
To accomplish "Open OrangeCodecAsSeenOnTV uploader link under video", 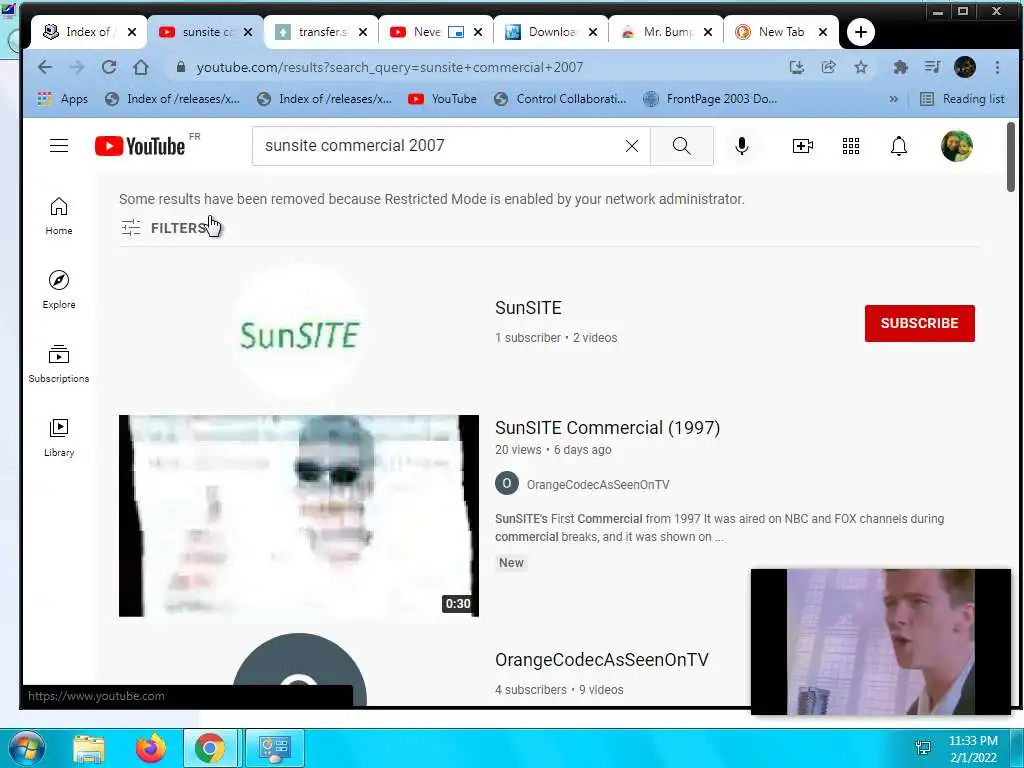I will 598,485.
